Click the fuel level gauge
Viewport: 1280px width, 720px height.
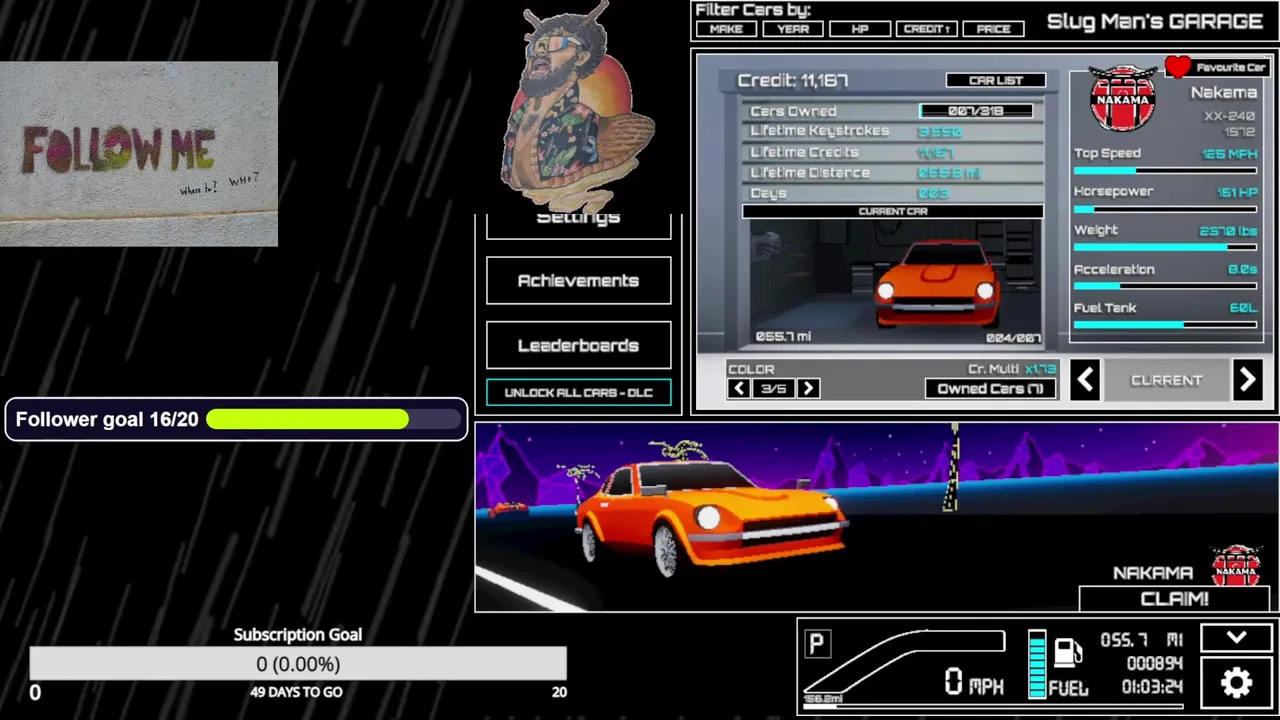[x=1037, y=664]
